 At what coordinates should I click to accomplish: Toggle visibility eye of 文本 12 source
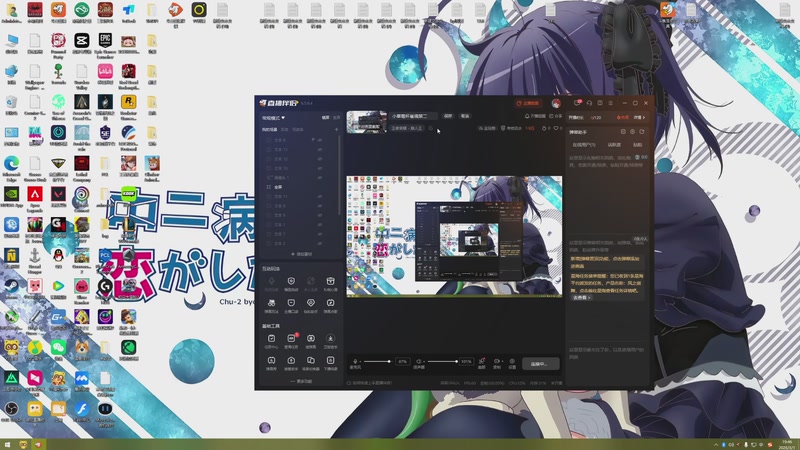[320, 159]
